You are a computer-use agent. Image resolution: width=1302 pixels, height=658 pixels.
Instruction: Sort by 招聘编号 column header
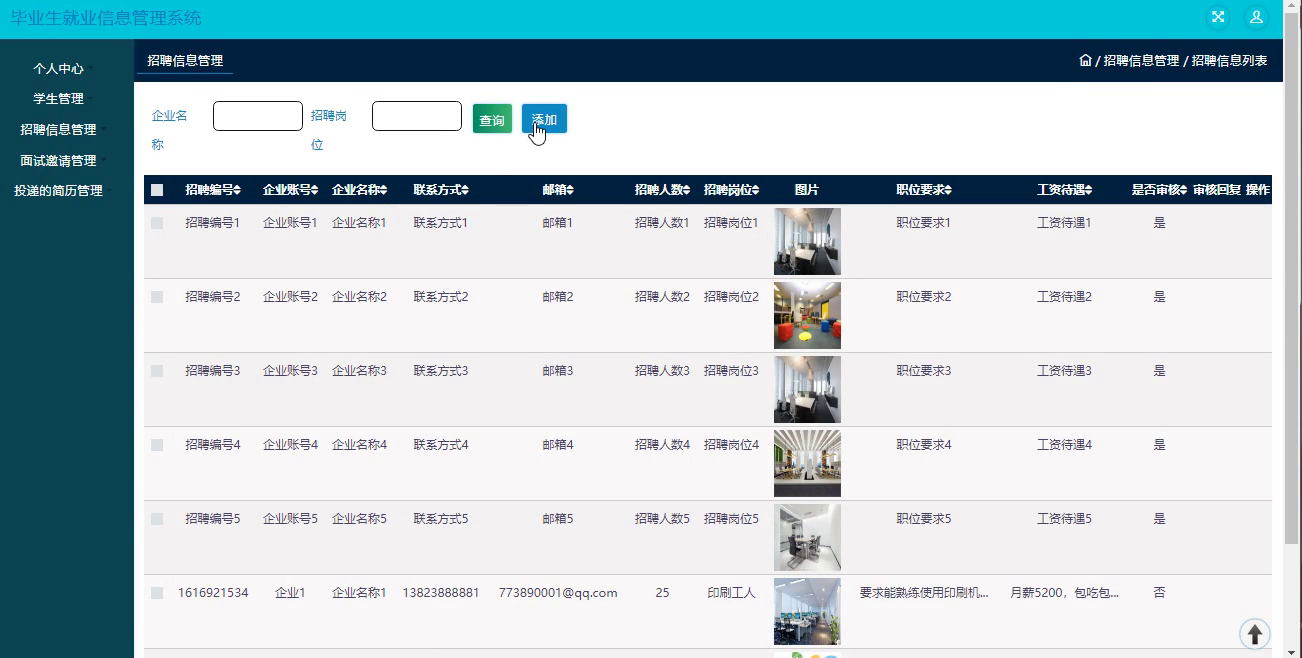click(x=214, y=190)
